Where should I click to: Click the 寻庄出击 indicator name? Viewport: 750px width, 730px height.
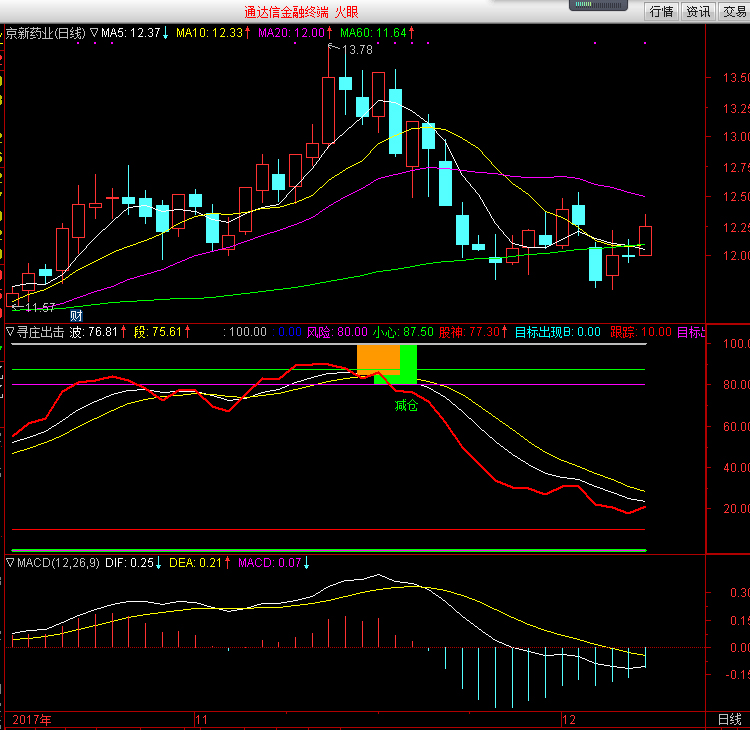[x=41, y=332]
